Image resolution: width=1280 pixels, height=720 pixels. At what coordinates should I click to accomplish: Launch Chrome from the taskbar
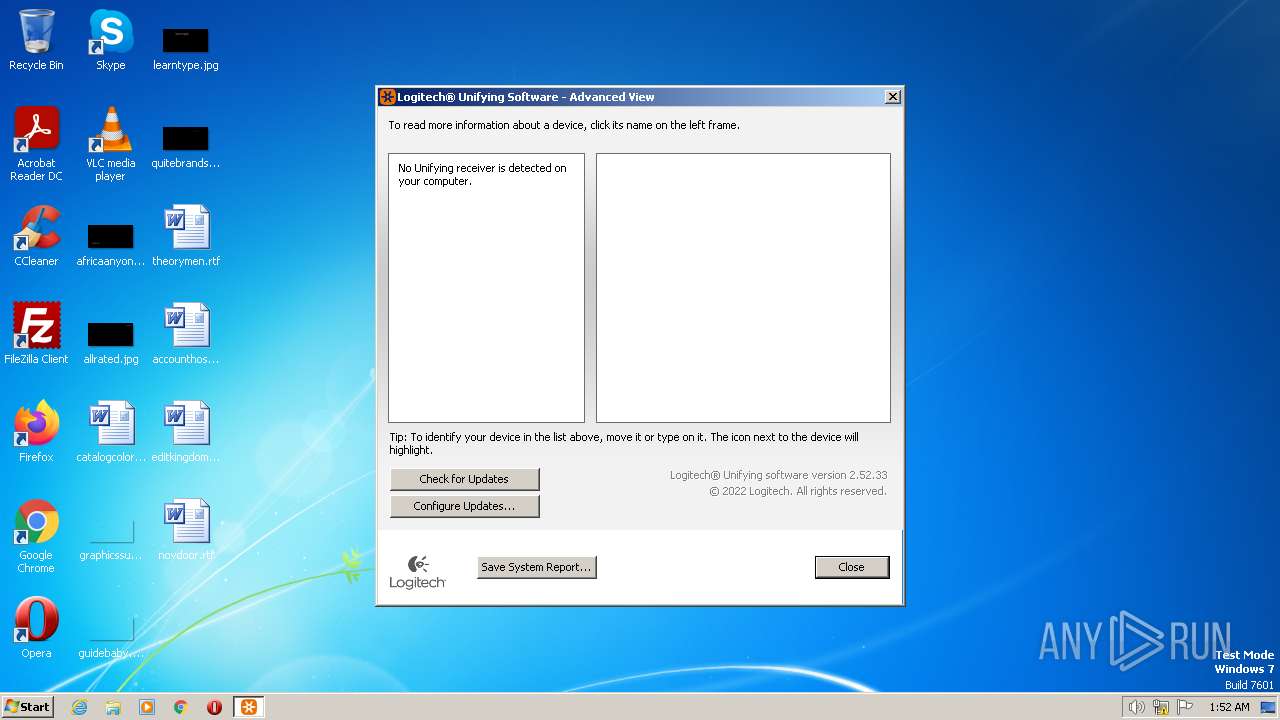click(x=181, y=707)
